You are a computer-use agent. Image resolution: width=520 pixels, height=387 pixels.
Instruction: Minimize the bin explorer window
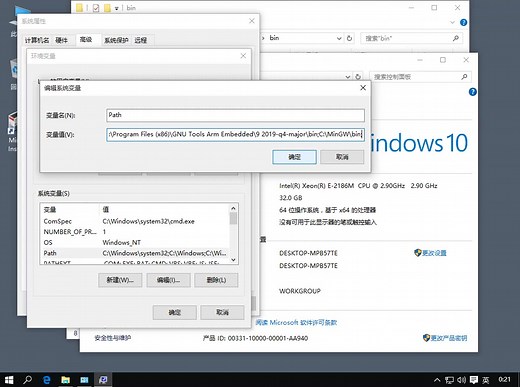(x=411, y=7)
